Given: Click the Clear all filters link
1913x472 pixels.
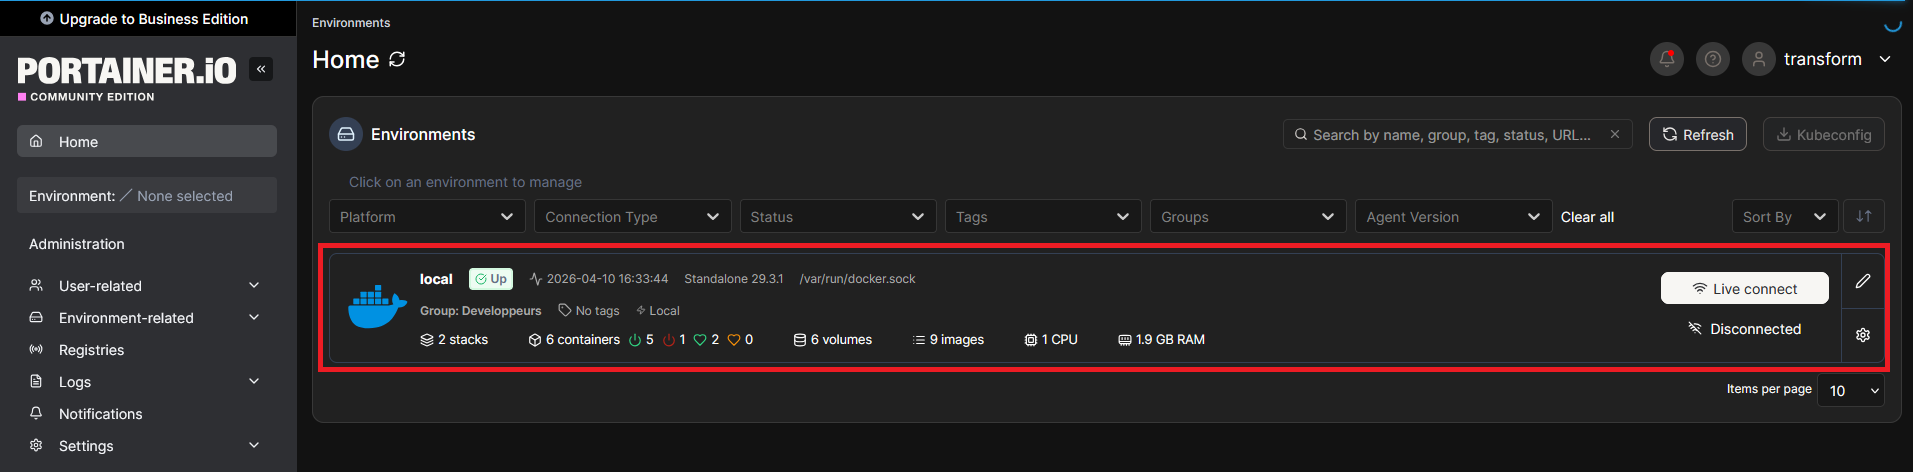Looking at the screenshot, I should 1587,217.
